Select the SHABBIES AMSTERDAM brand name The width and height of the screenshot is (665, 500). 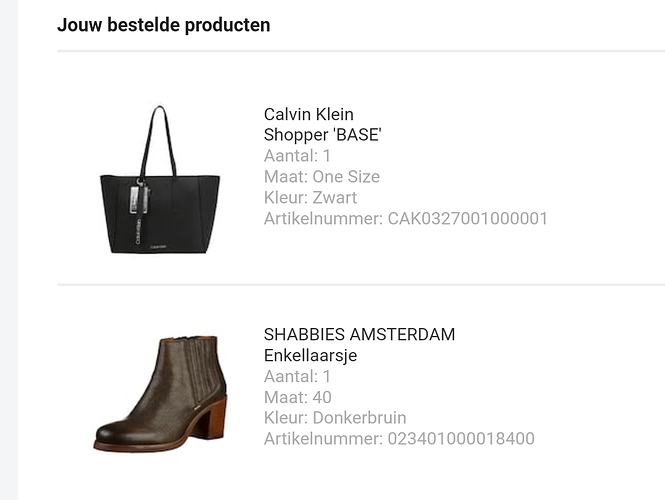[359, 334]
